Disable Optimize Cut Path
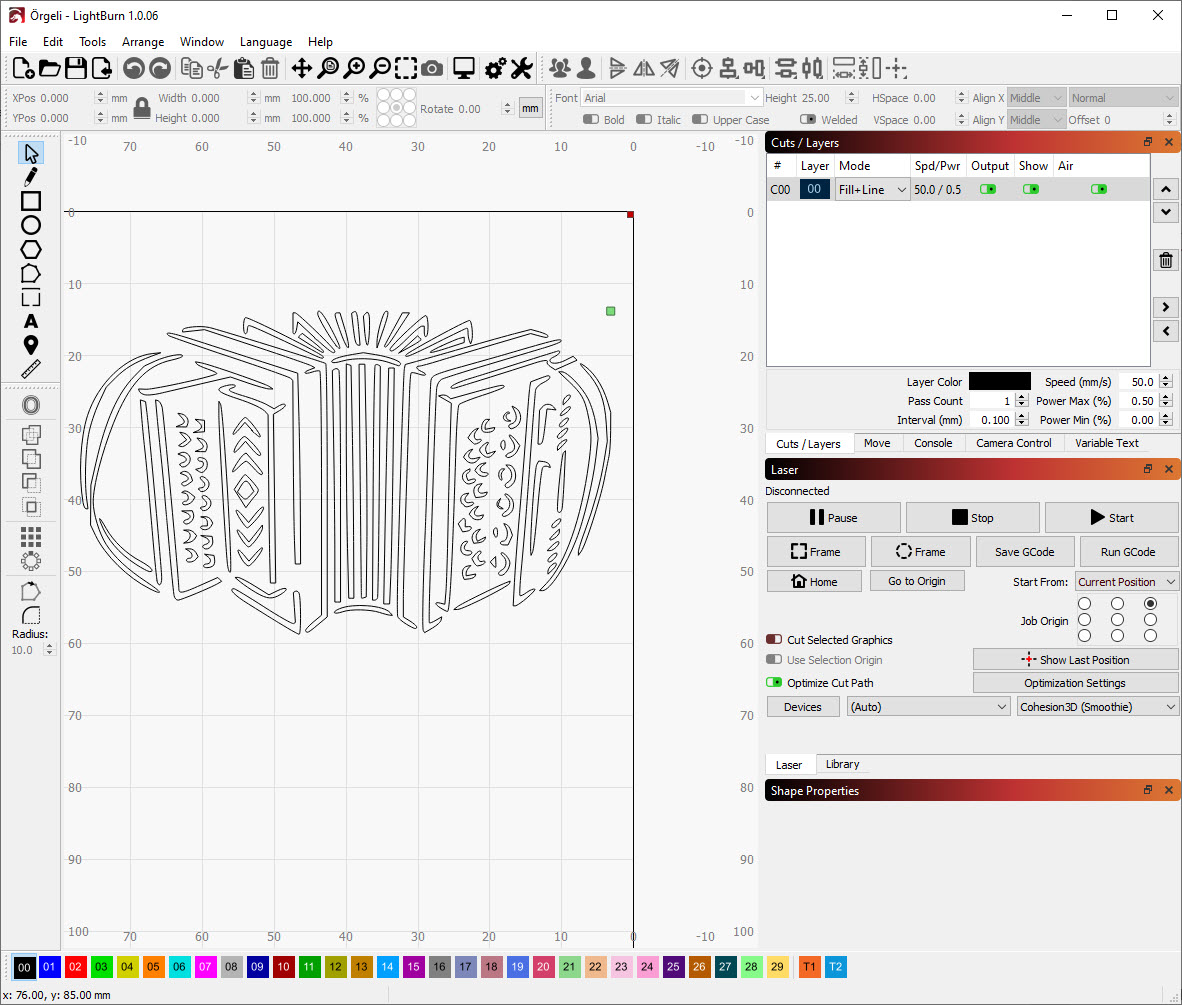Viewport: 1182px width, 1005px height. (x=774, y=683)
